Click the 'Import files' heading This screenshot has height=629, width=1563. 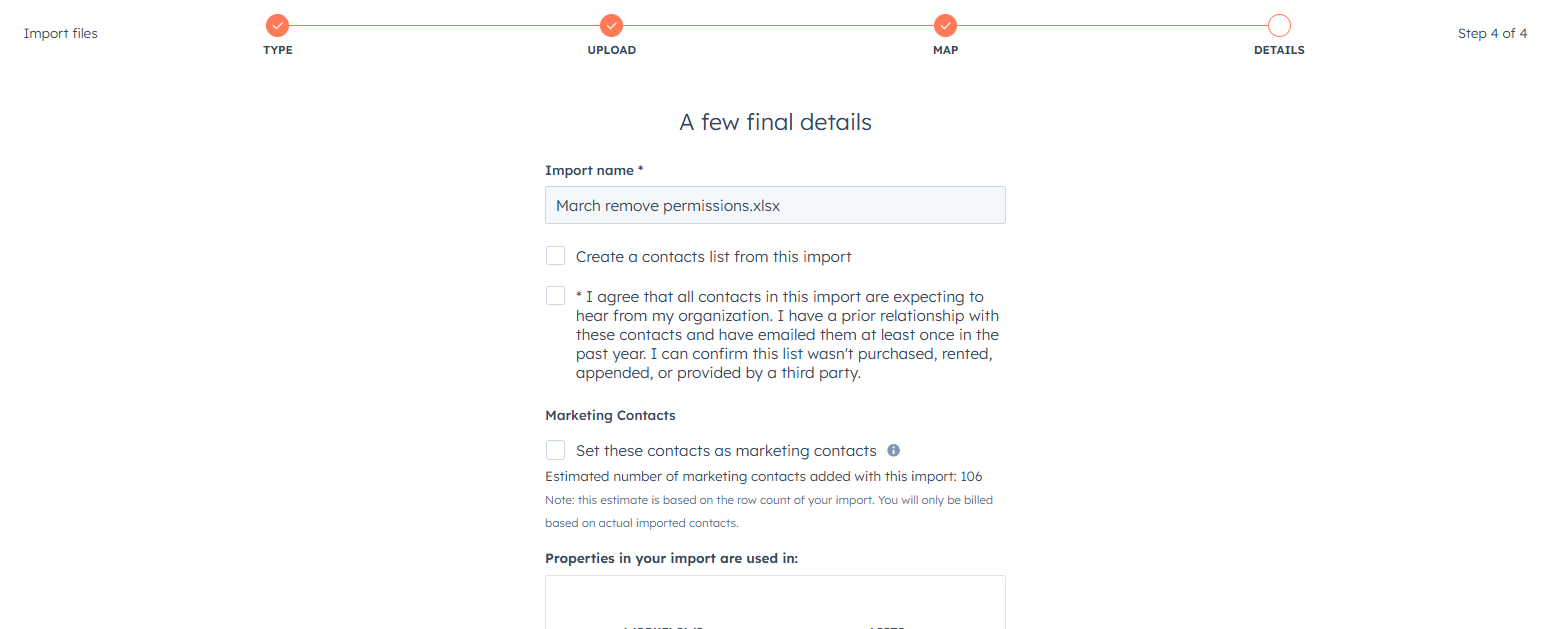coord(60,33)
